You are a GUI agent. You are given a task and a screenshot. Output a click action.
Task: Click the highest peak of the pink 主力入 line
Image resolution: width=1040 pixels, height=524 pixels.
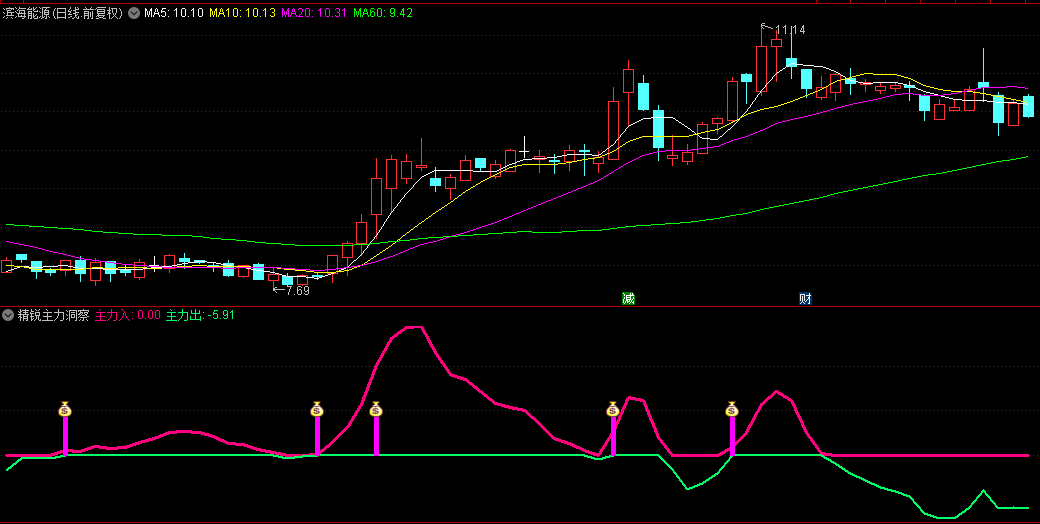pos(415,327)
